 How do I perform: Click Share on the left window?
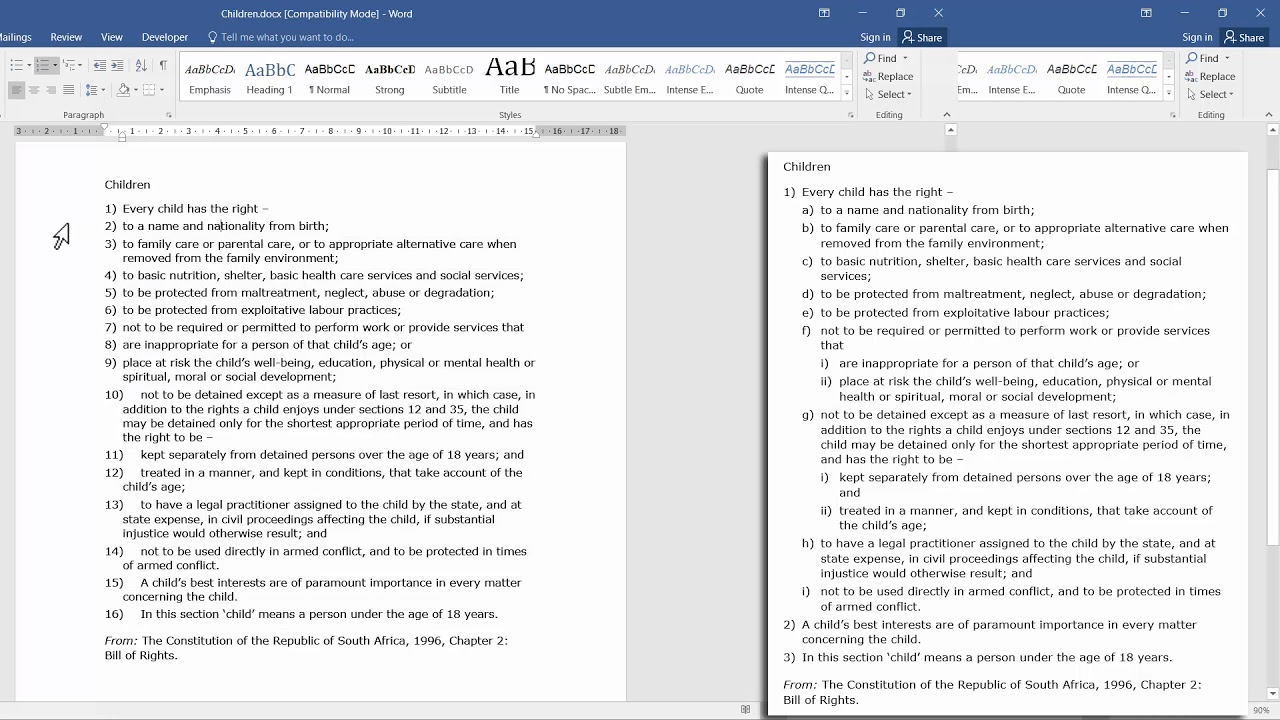[x=922, y=37]
